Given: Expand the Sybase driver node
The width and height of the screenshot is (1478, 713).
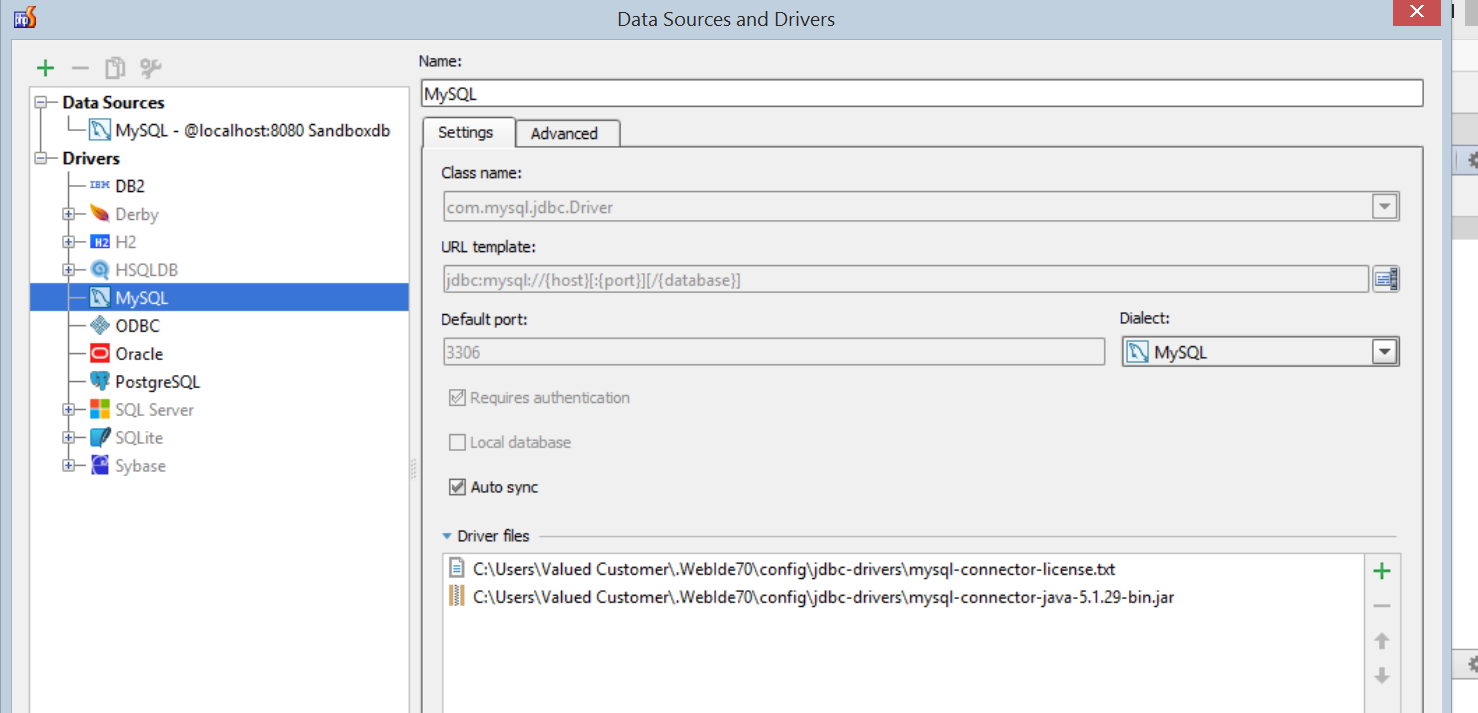Looking at the screenshot, I should click(69, 466).
